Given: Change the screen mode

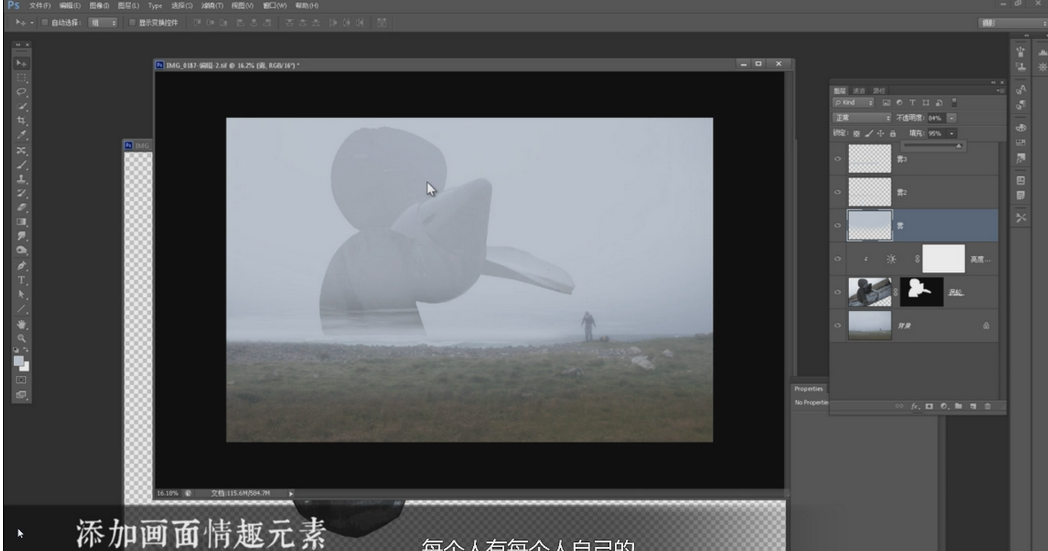Looking at the screenshot, I should 21,395.
